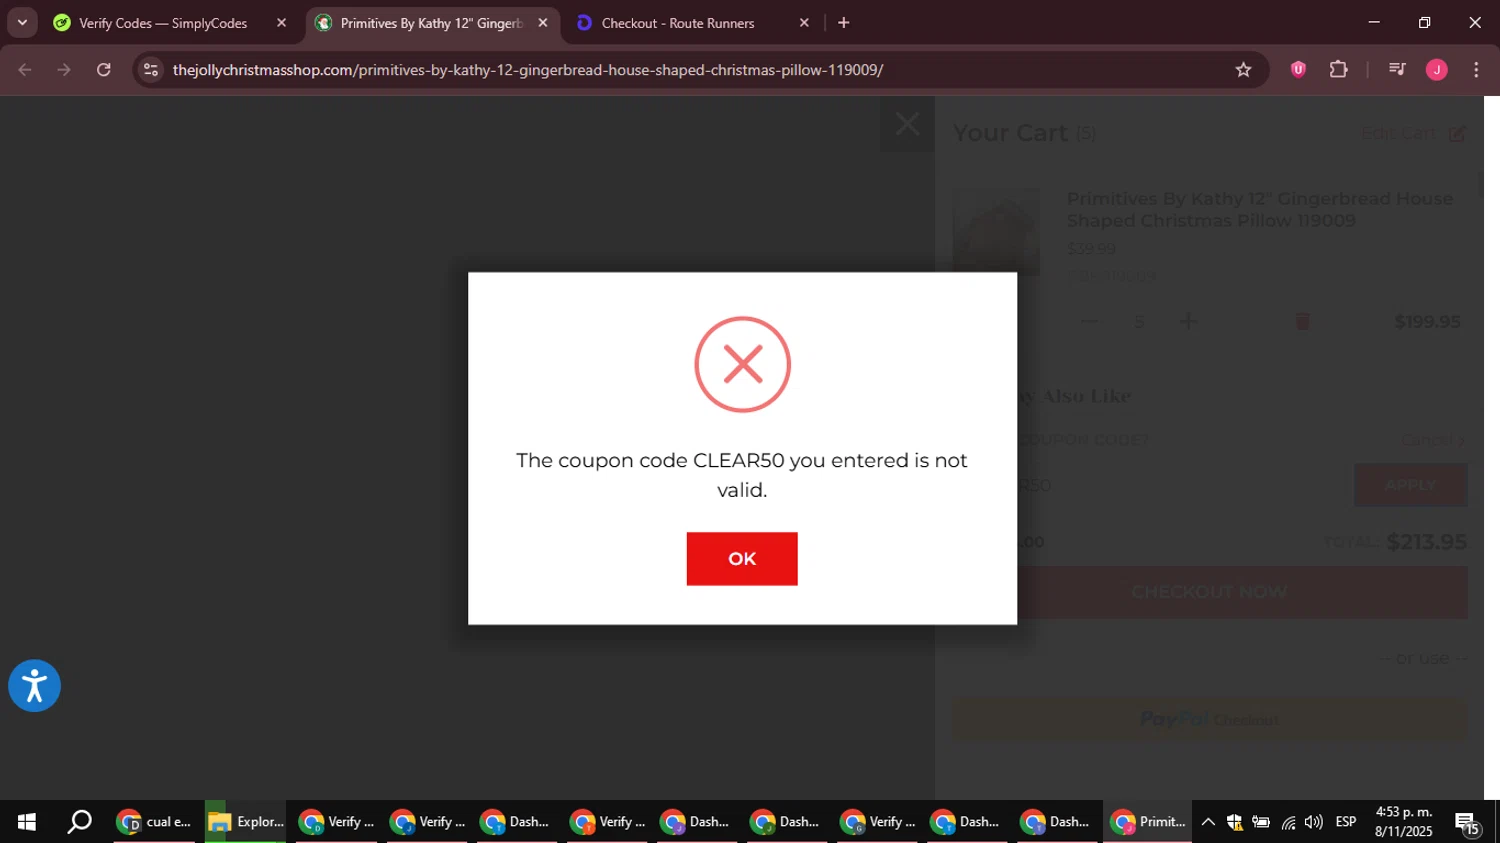Show hidden system tray icons

pyautogui.click(x=1208, y=822)
